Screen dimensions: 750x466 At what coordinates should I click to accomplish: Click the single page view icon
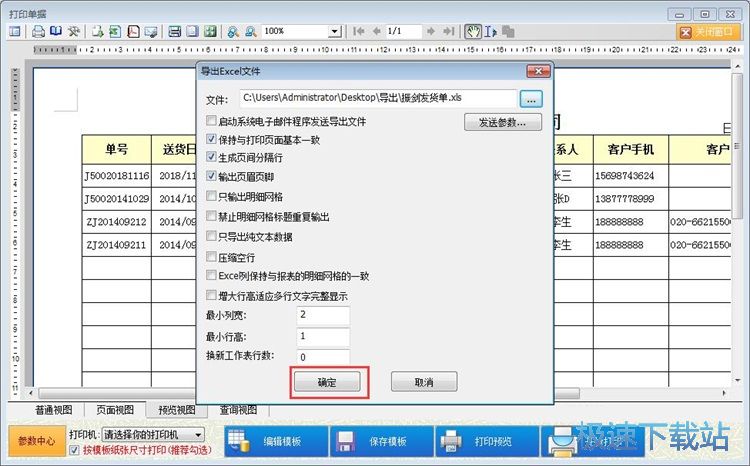coord(192,32)
